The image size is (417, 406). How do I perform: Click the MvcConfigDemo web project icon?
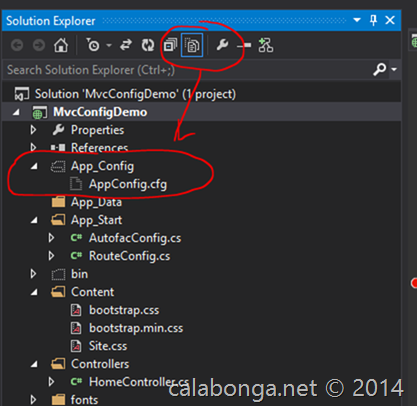[40, 113]
